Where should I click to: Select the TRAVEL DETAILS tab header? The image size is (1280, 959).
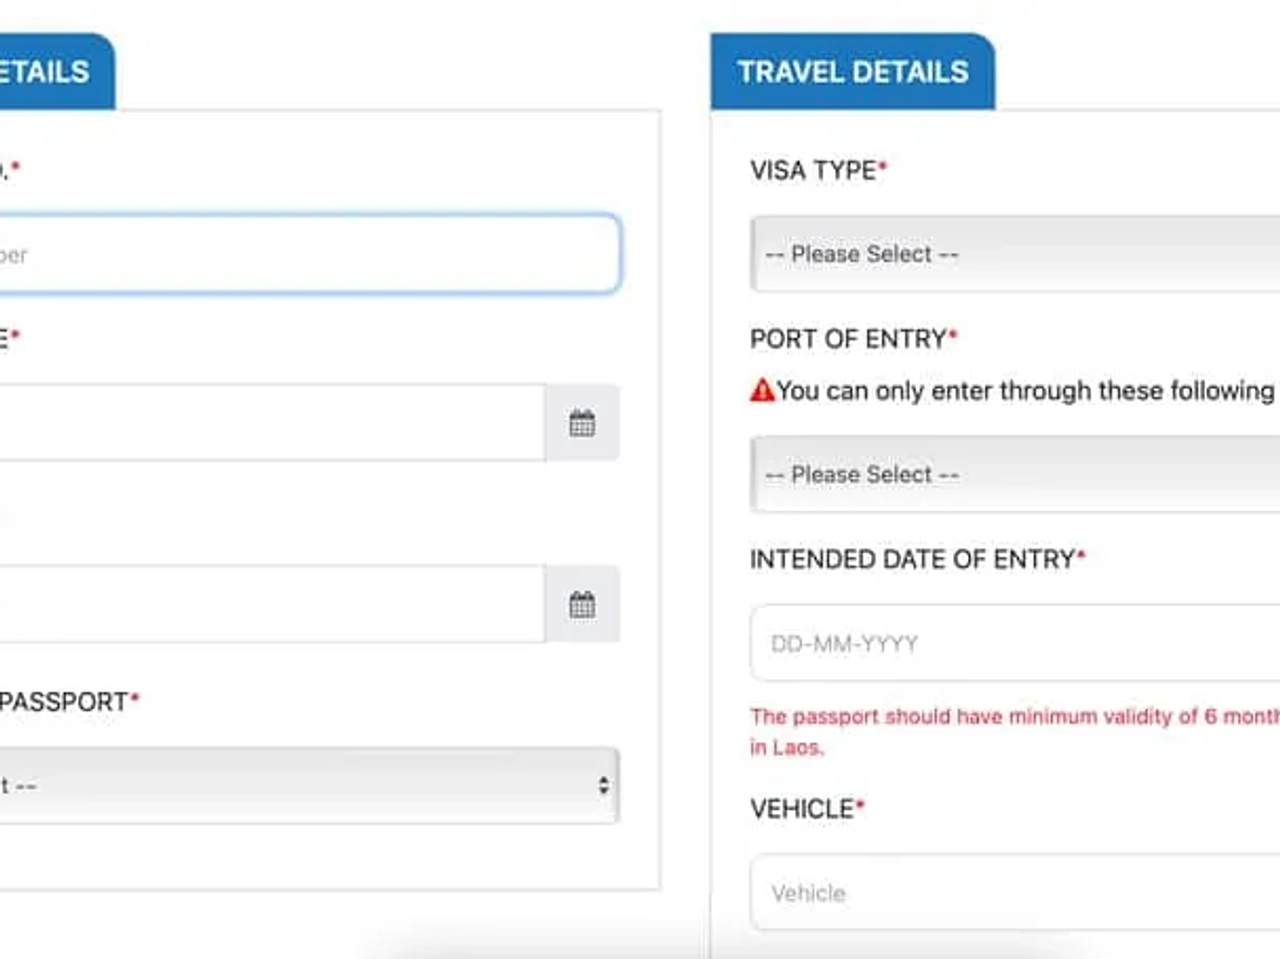[x=851, y=71]
